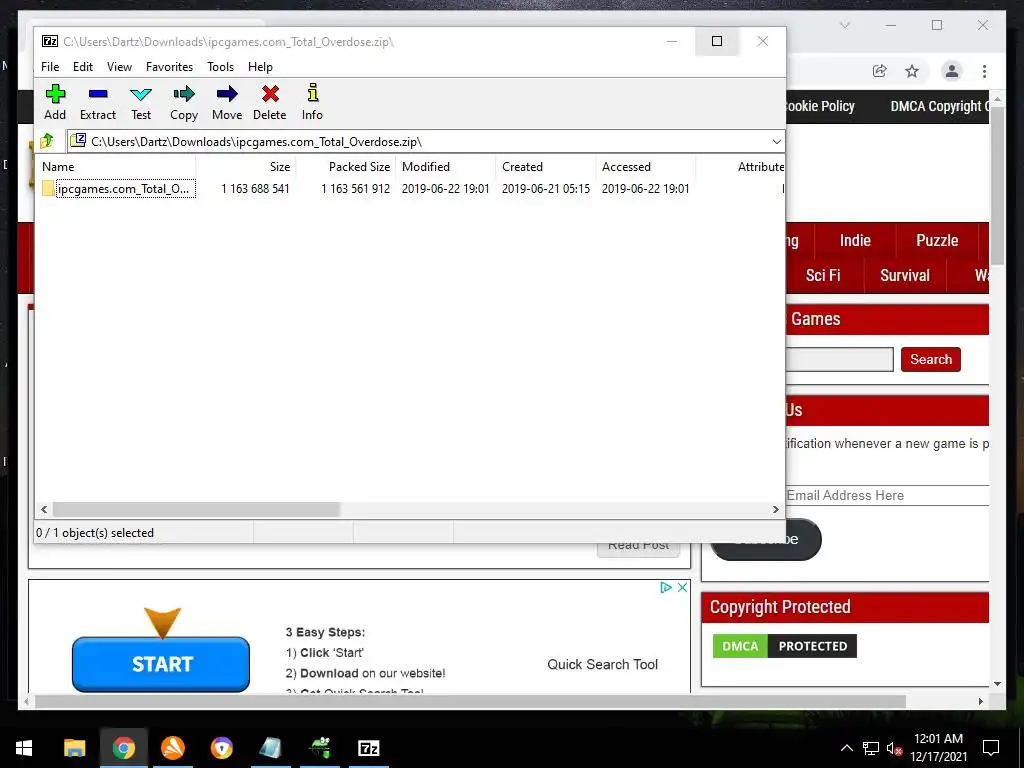Click the red Search button
The width and height of the screenshot is (1024, 768).
coord(931,359)
